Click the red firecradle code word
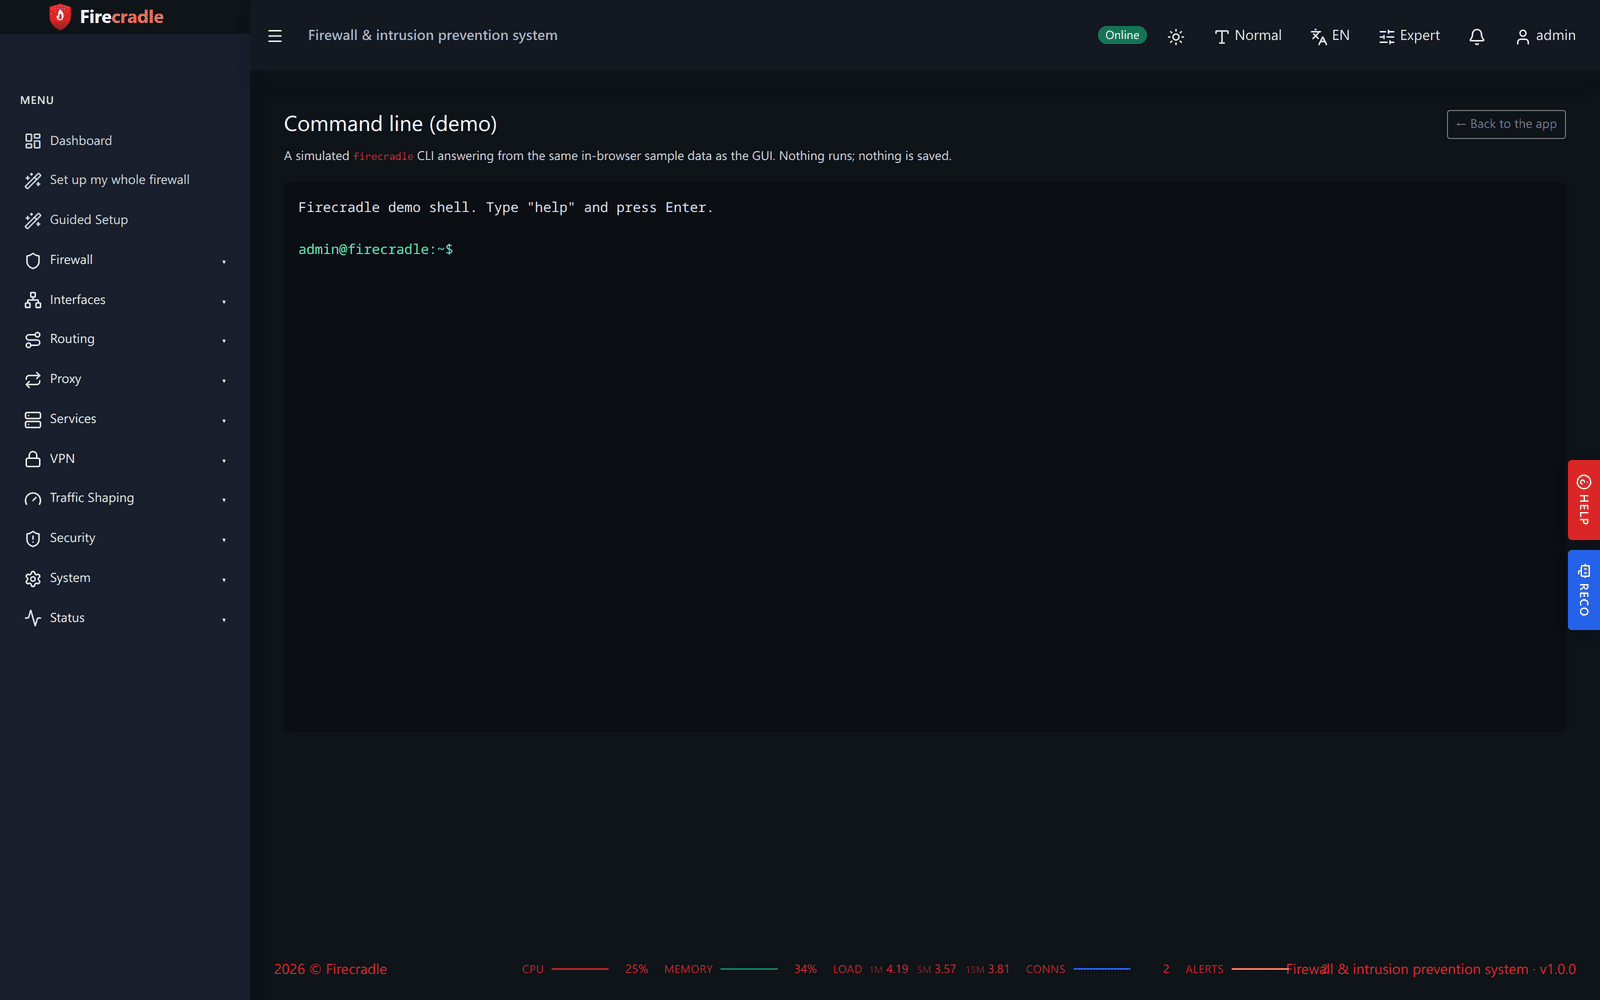Image resolution: width=1600 pixels, height=1000 pixels. (383, 157)
